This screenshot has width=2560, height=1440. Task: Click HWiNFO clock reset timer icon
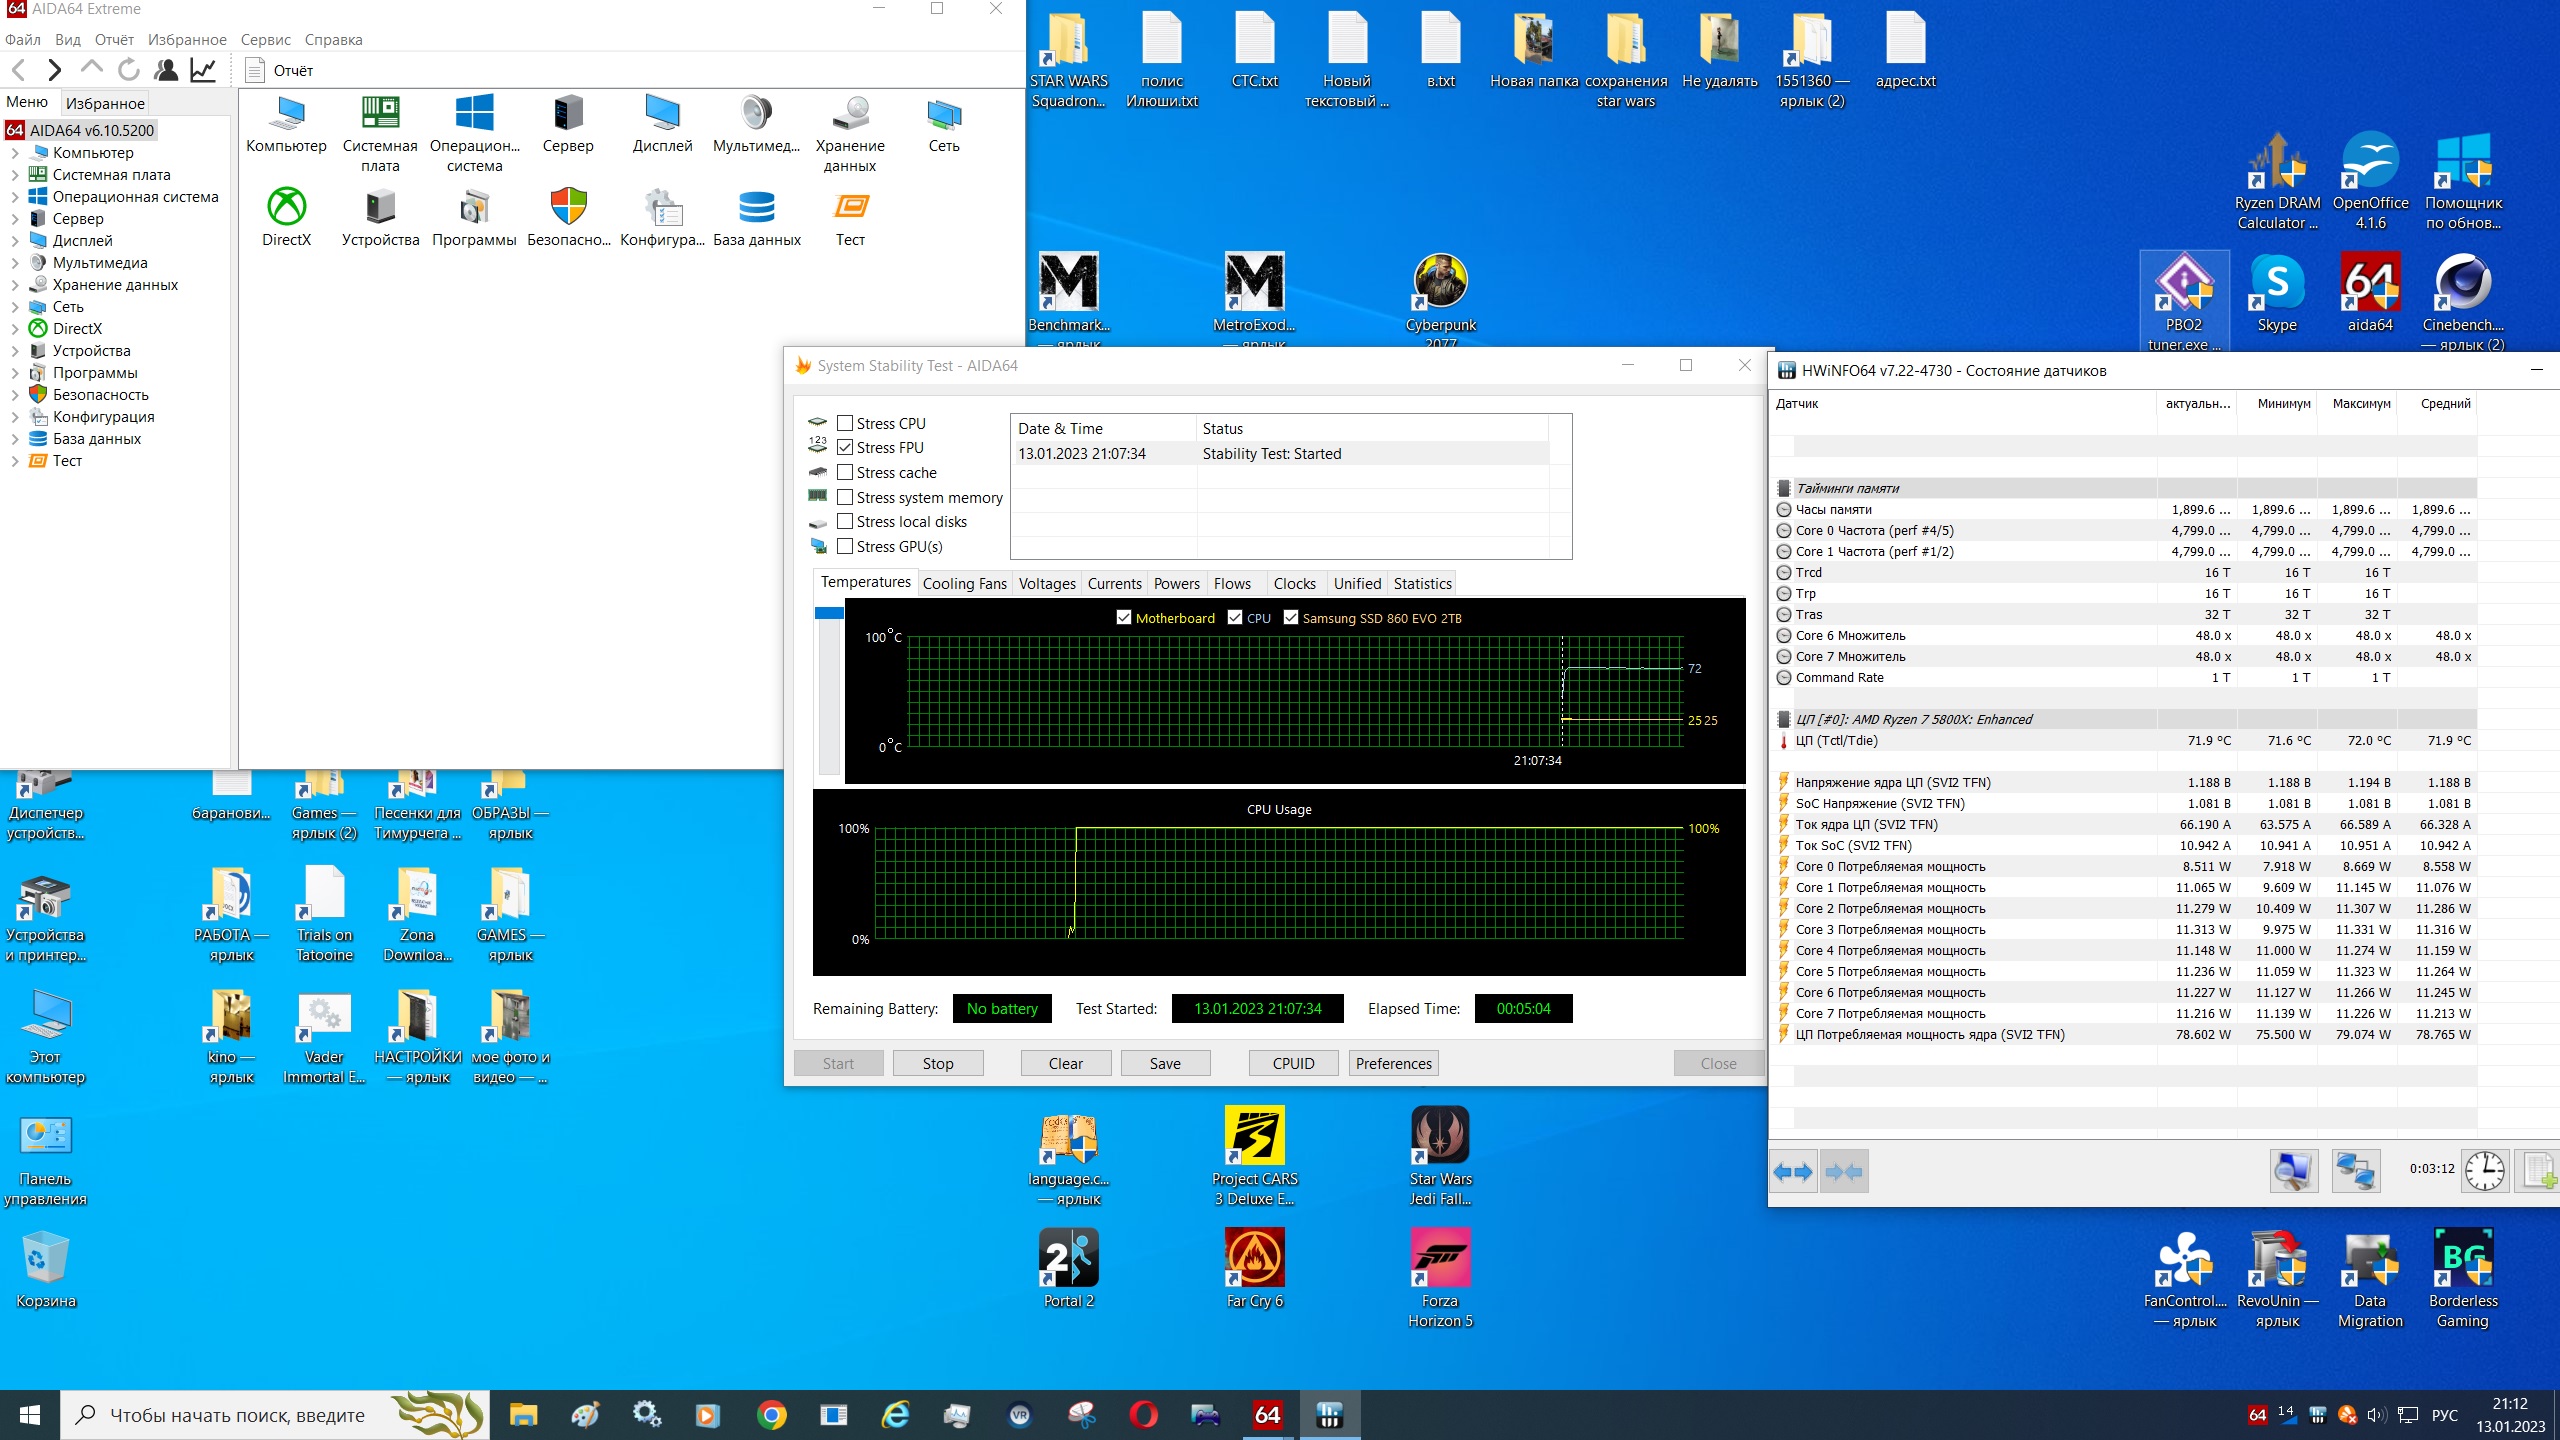click(2484, 1171)
